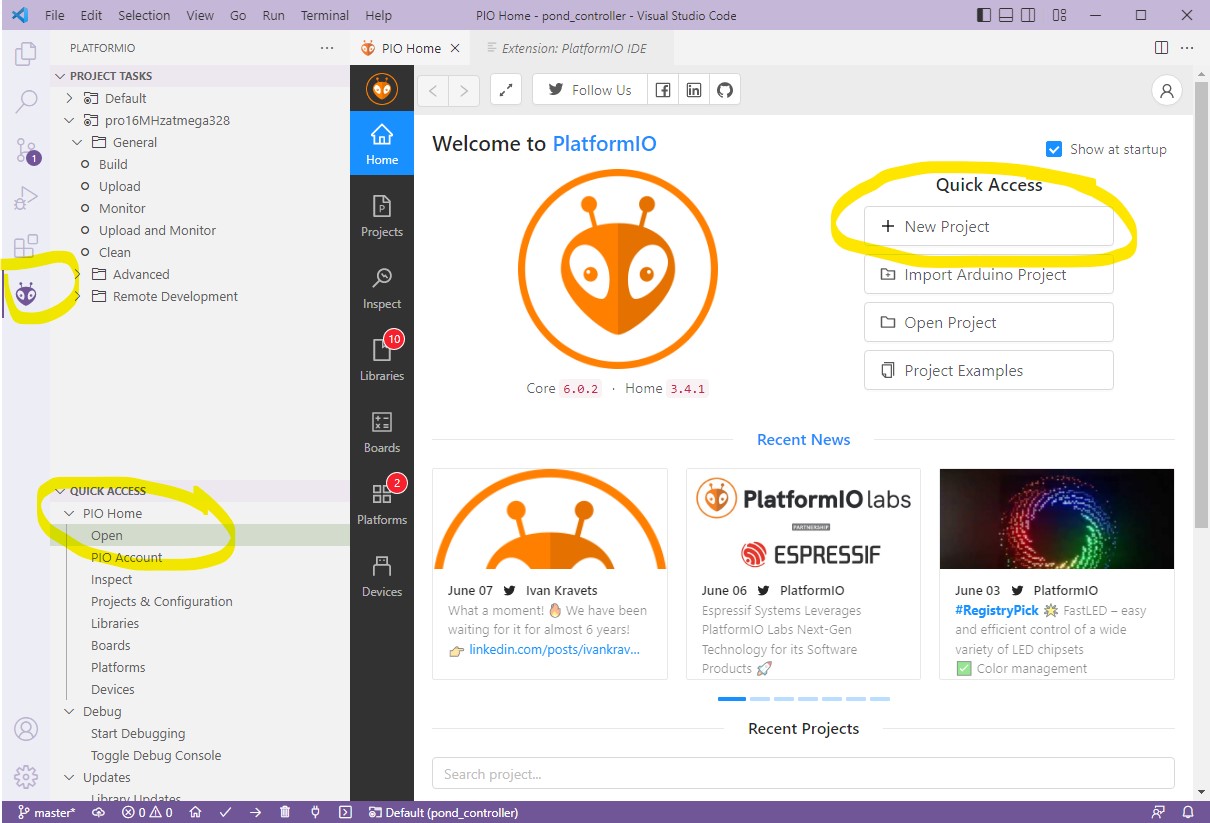
Task: Uncheck the Show at startup checkbox
Action: coord(1054,149)
